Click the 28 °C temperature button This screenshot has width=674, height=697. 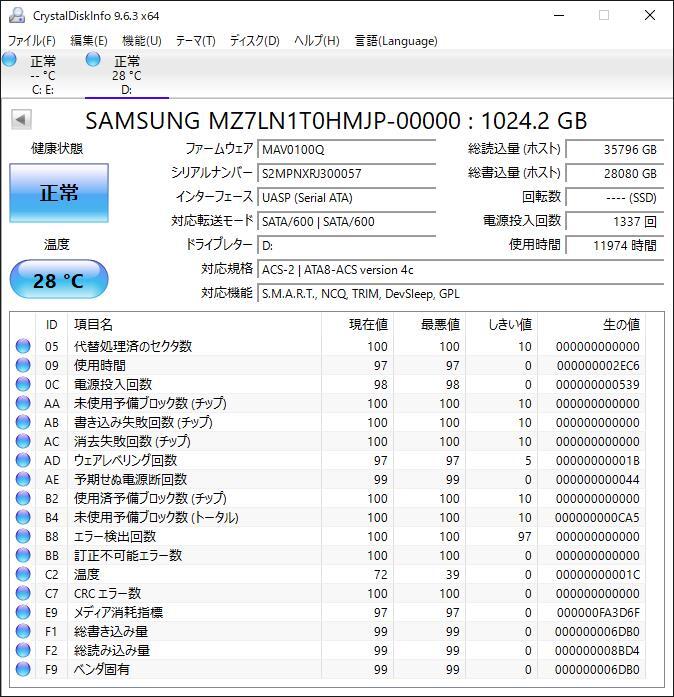[x=59, y=280]
